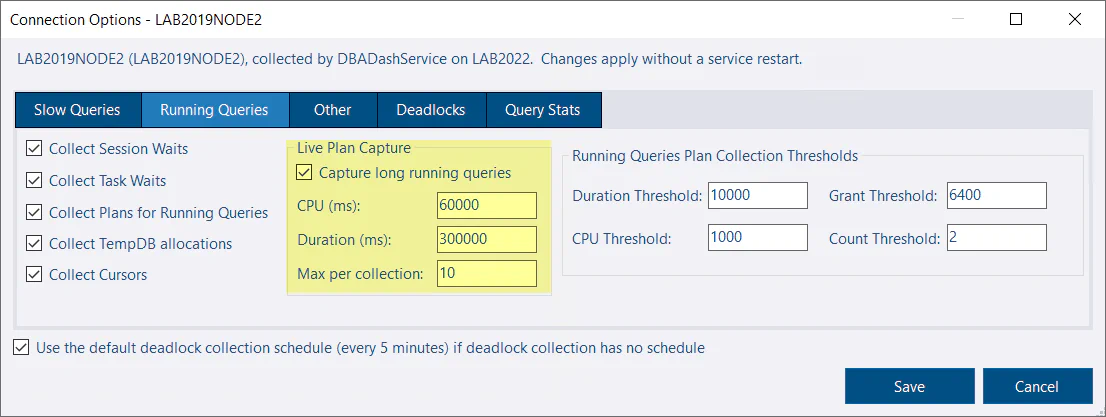
Task: Click the Duration (ms) field showing 300000
Action: [x=487, y=239]
